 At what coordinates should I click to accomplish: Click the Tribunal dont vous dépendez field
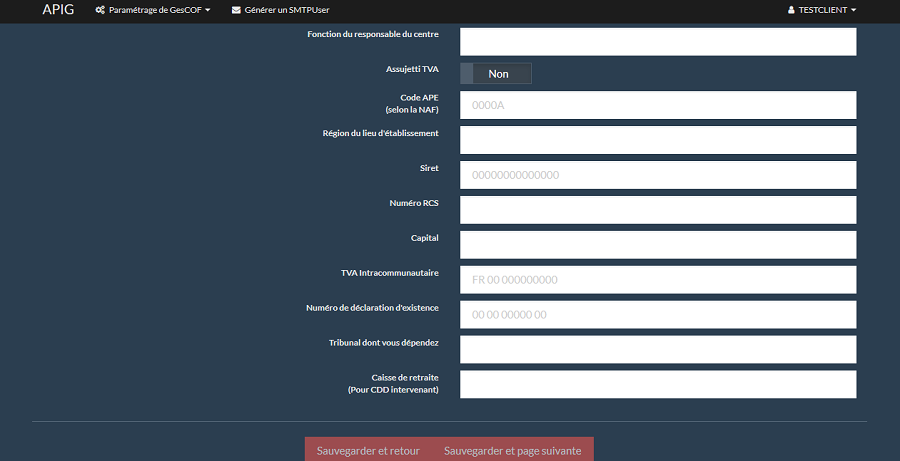(657, 350)
